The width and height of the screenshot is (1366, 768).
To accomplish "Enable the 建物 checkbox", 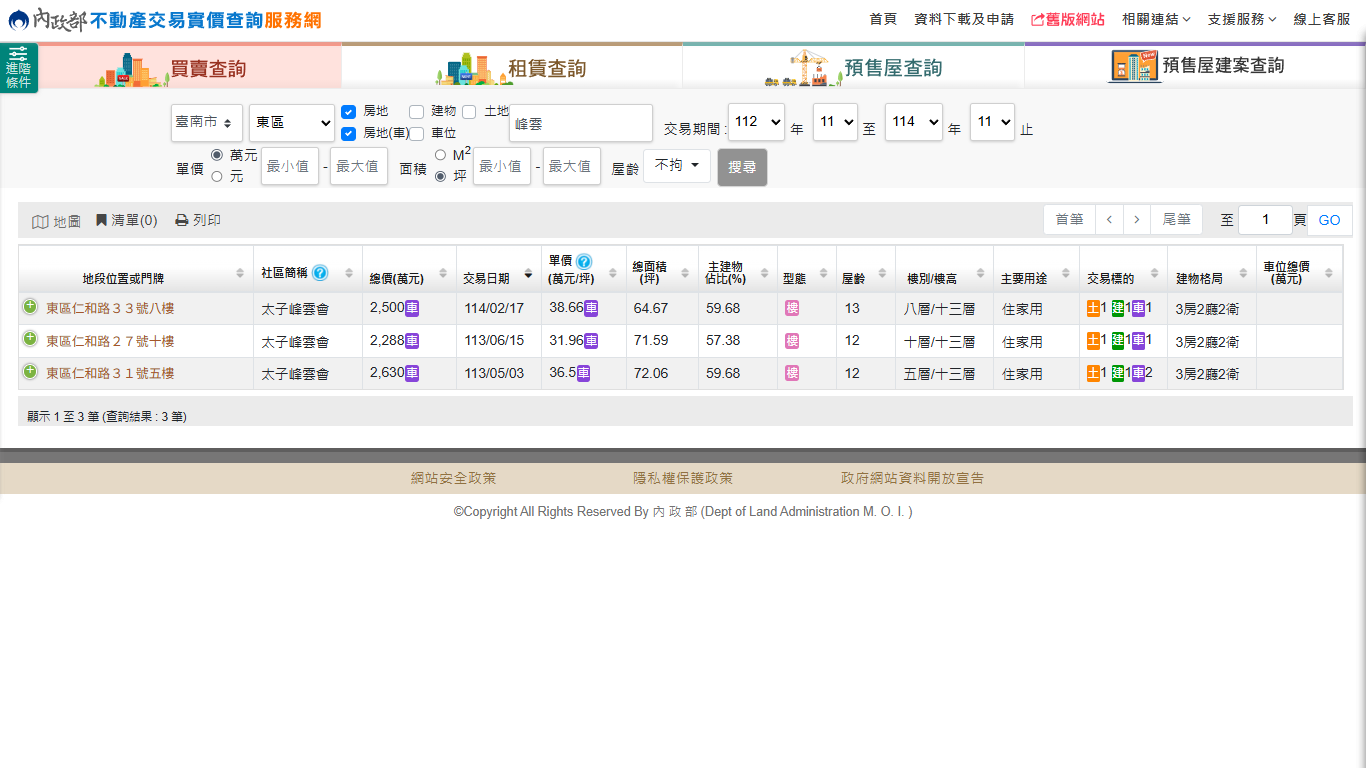I will (x=417, y=111).
